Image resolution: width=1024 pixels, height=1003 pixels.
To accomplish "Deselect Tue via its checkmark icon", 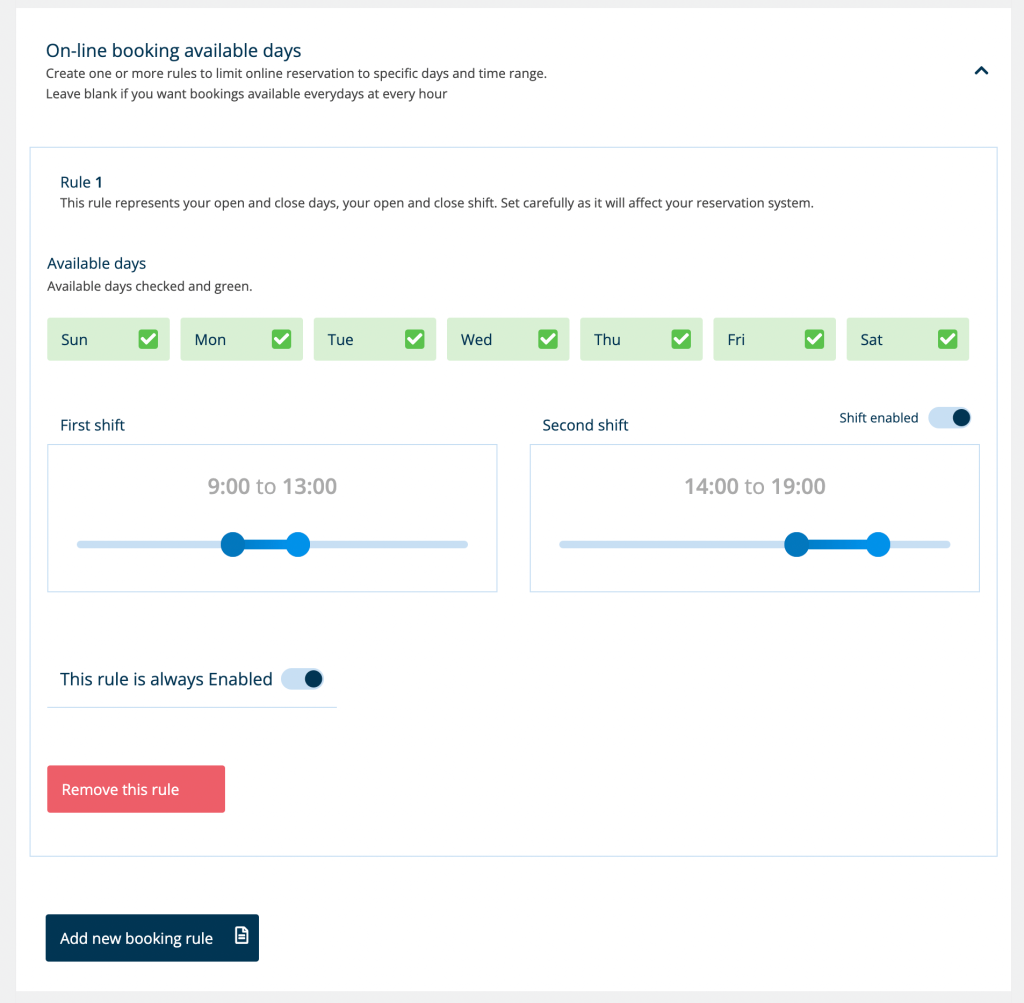I will (414, 339).
